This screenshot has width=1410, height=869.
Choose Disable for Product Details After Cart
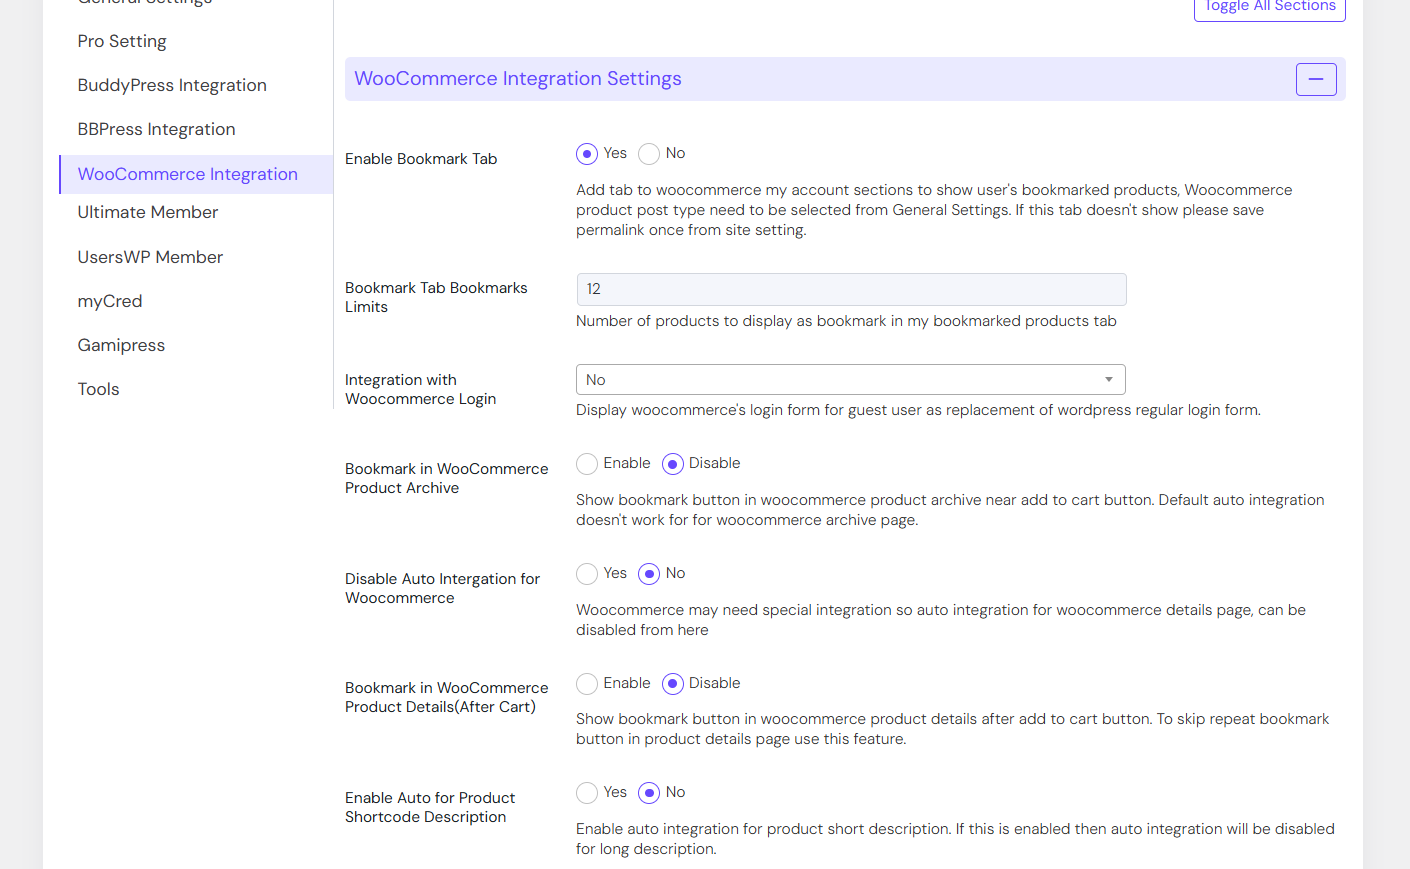(673, 684)
